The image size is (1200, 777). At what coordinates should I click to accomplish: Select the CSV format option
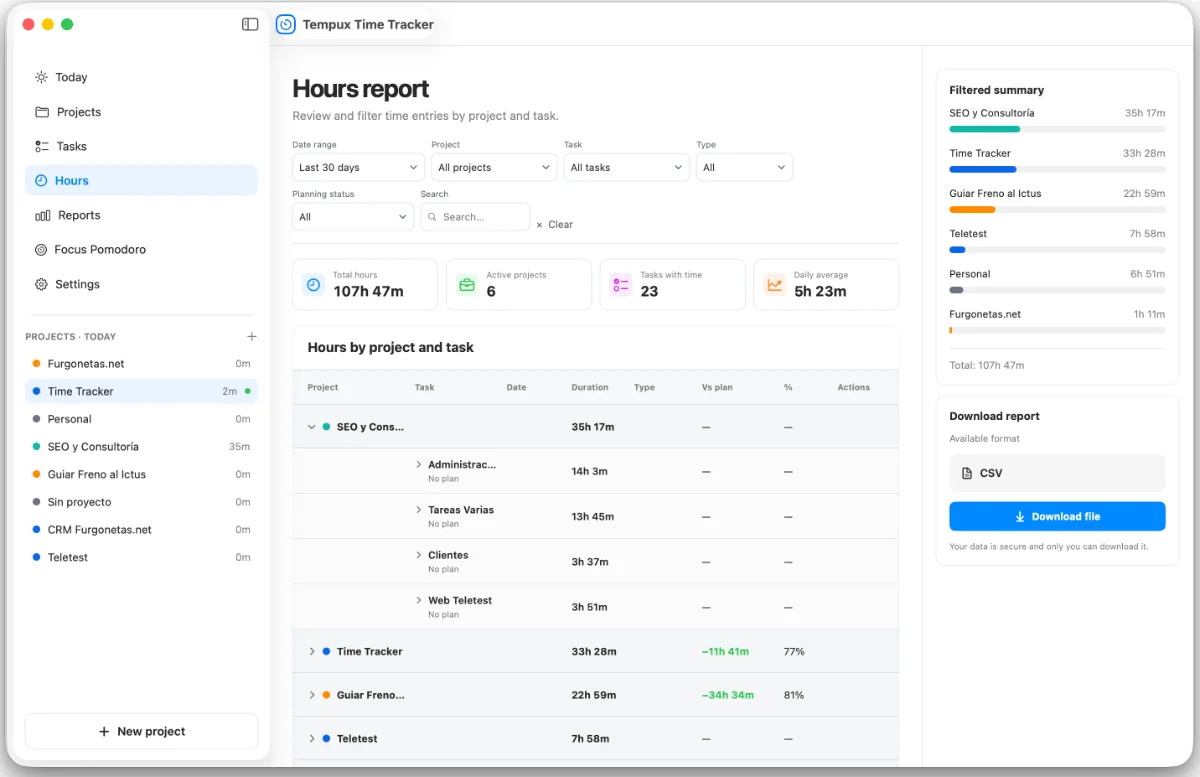(1057, 473)
